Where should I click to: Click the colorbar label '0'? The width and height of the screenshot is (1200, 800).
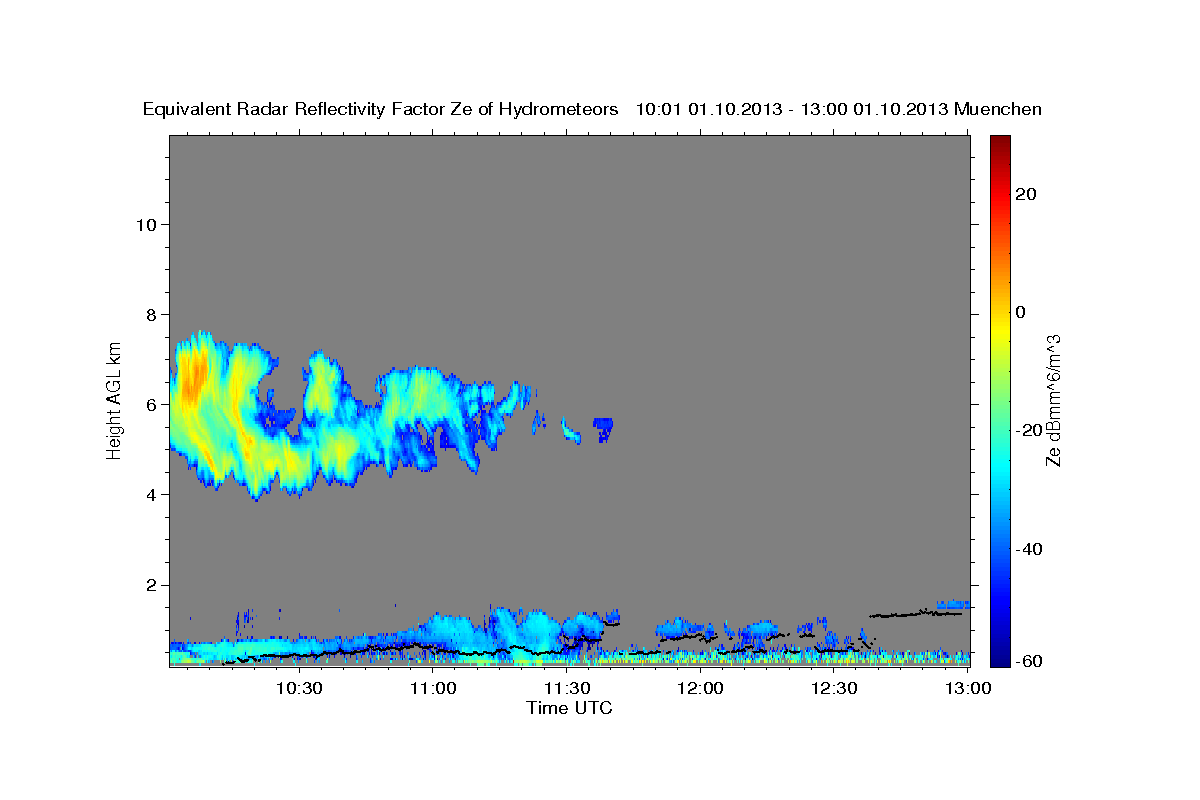pos(1020,312)
